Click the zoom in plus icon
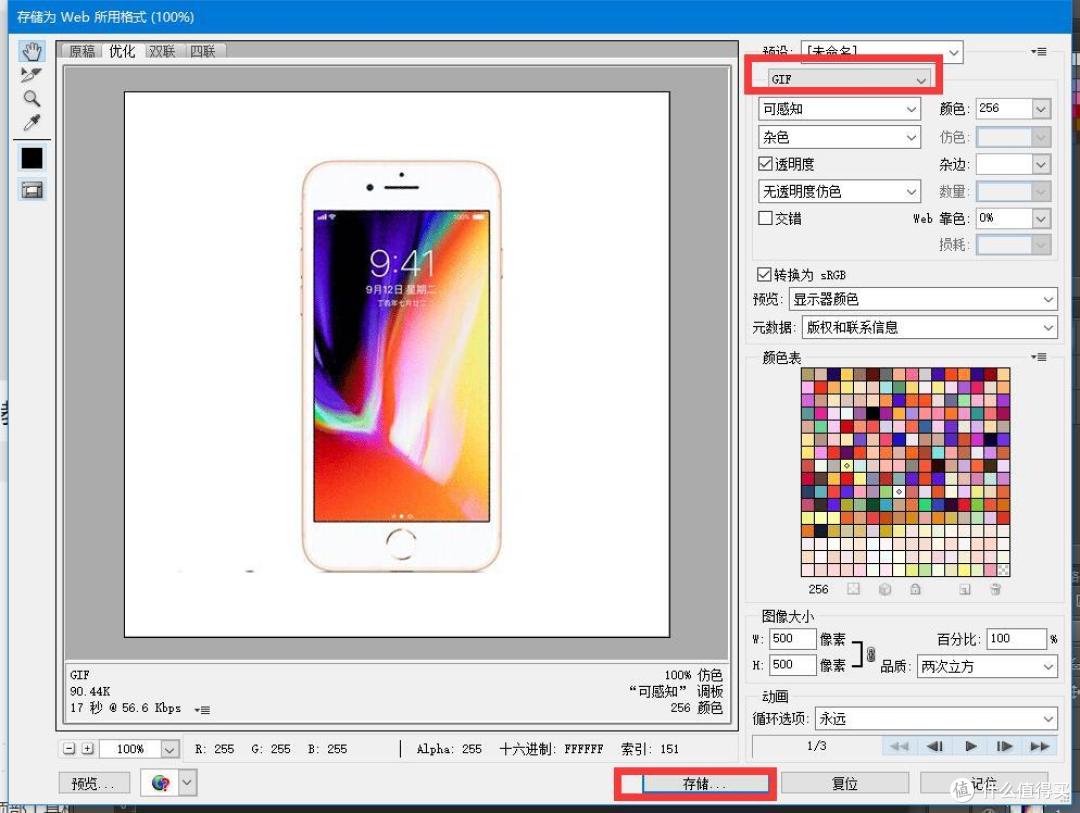 pos(87,748)
